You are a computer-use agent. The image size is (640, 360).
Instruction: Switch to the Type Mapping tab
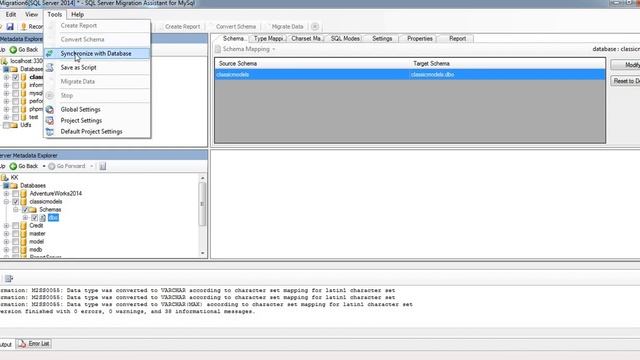pyautogui.click(x=268, y=38)
